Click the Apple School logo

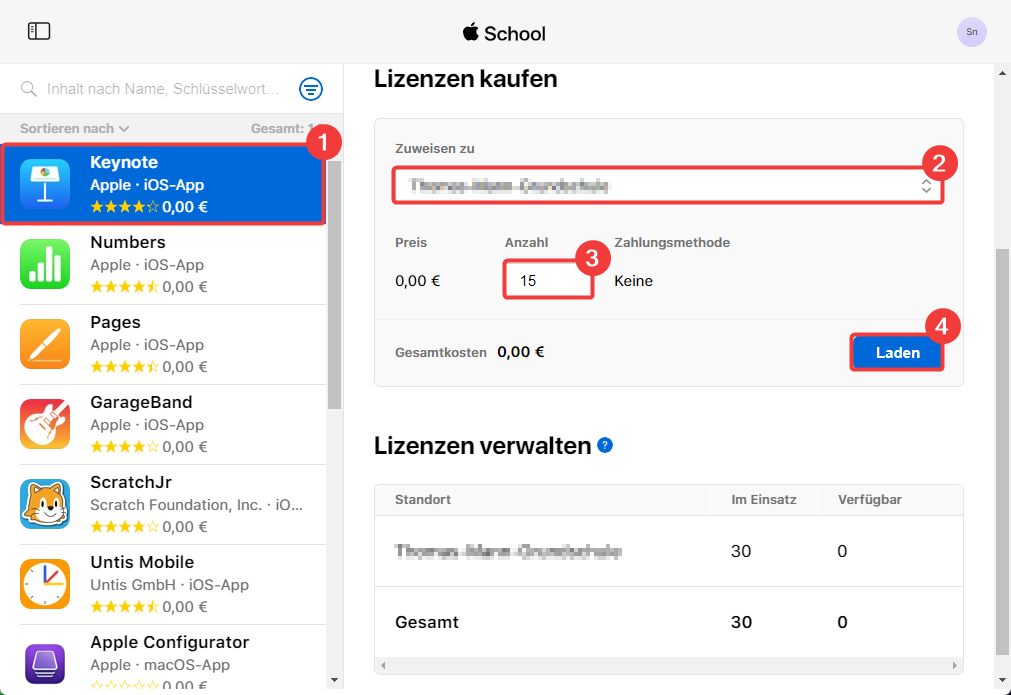point(504,33)
